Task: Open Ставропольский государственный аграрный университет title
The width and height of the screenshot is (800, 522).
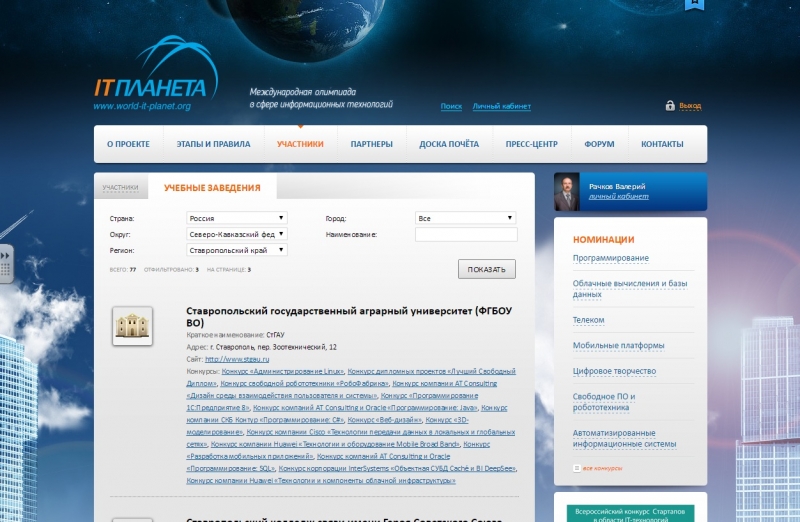Action: pos(349,316)
